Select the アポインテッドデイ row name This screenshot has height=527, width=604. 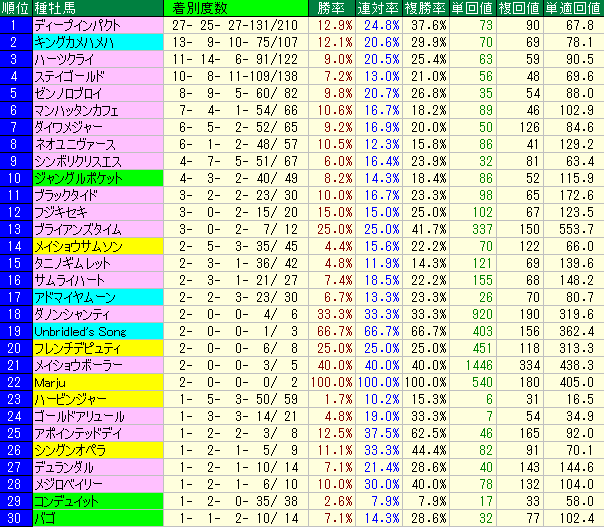[x=77, y=433]
